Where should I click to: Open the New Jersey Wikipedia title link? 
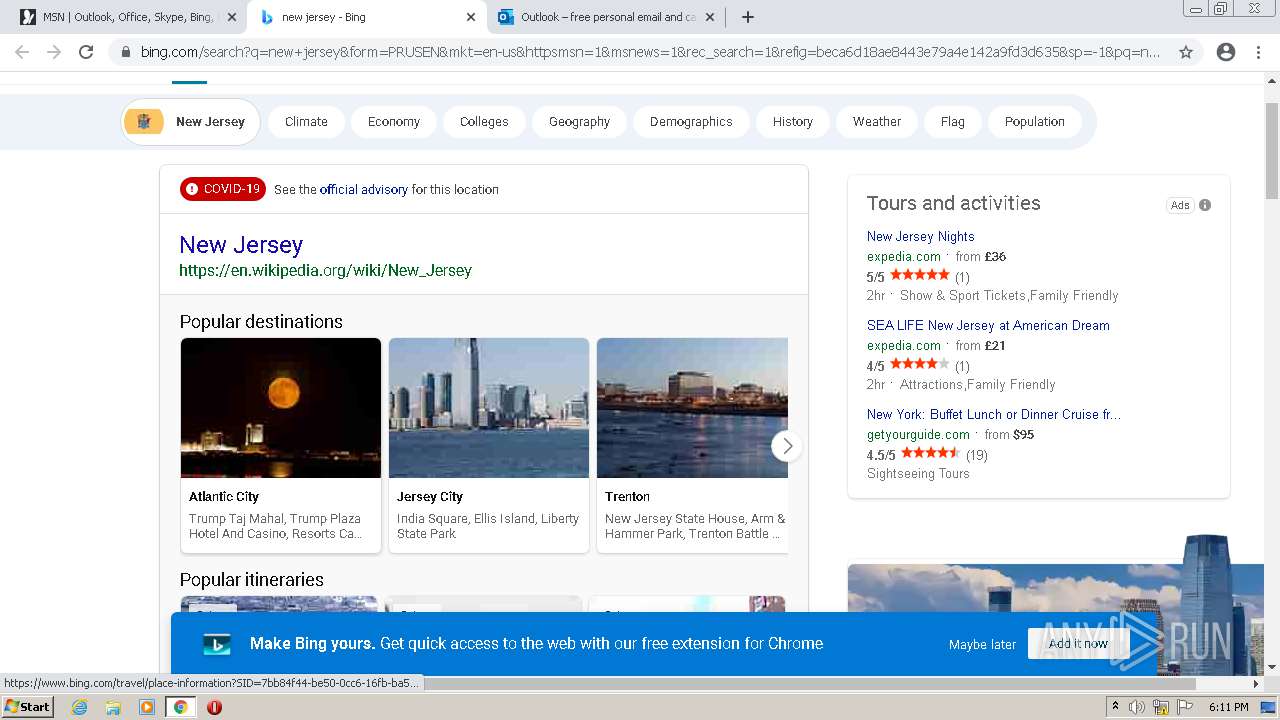(x=241, y=245)
